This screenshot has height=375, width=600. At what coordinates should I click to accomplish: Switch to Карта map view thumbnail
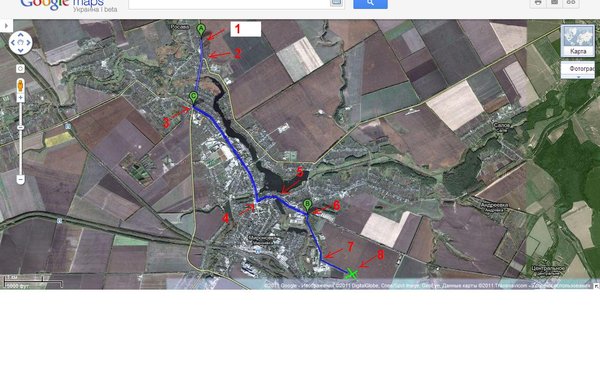[577, 41]
